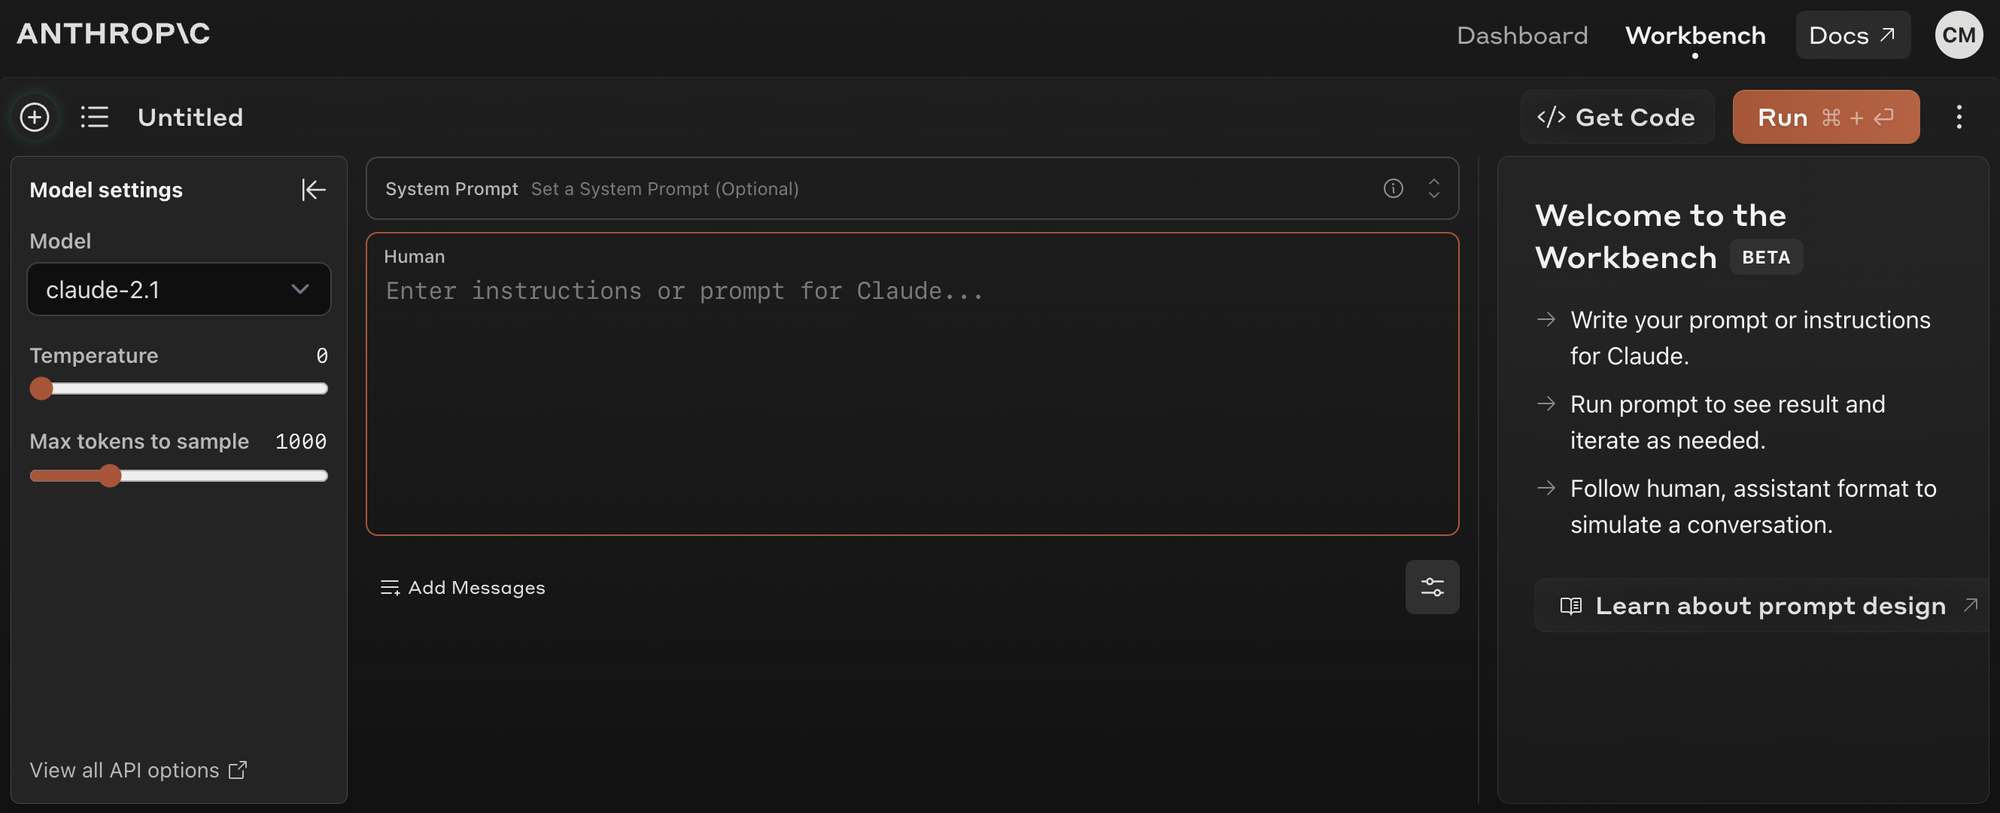Open the message settings sliders icon
The height and width of the screenshot is (813, 2000).
pyautogui.click(x=1432, y=587)
